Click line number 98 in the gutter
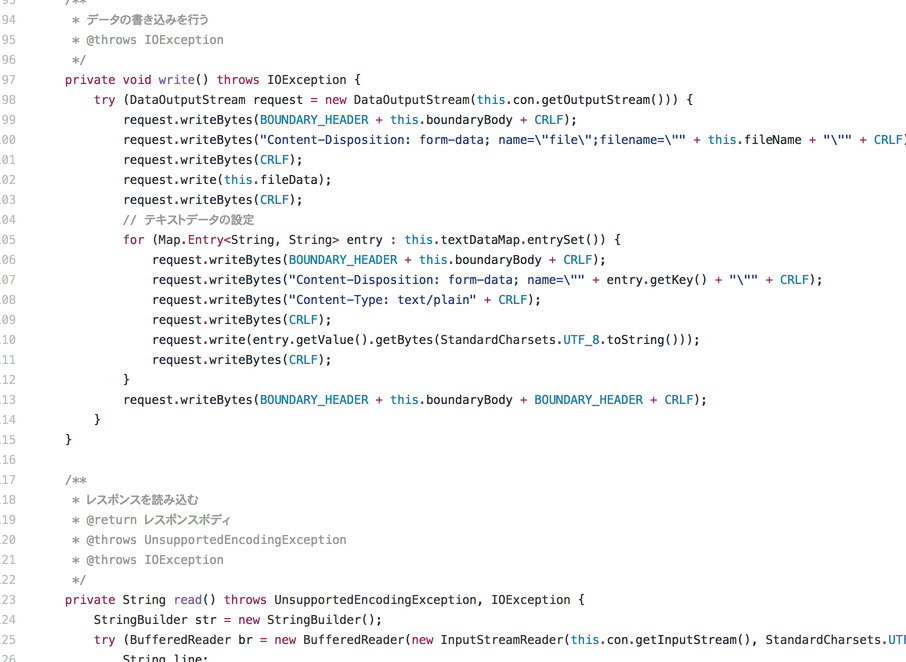The height and width of the screenshot is (662, 906). [8, 100]
